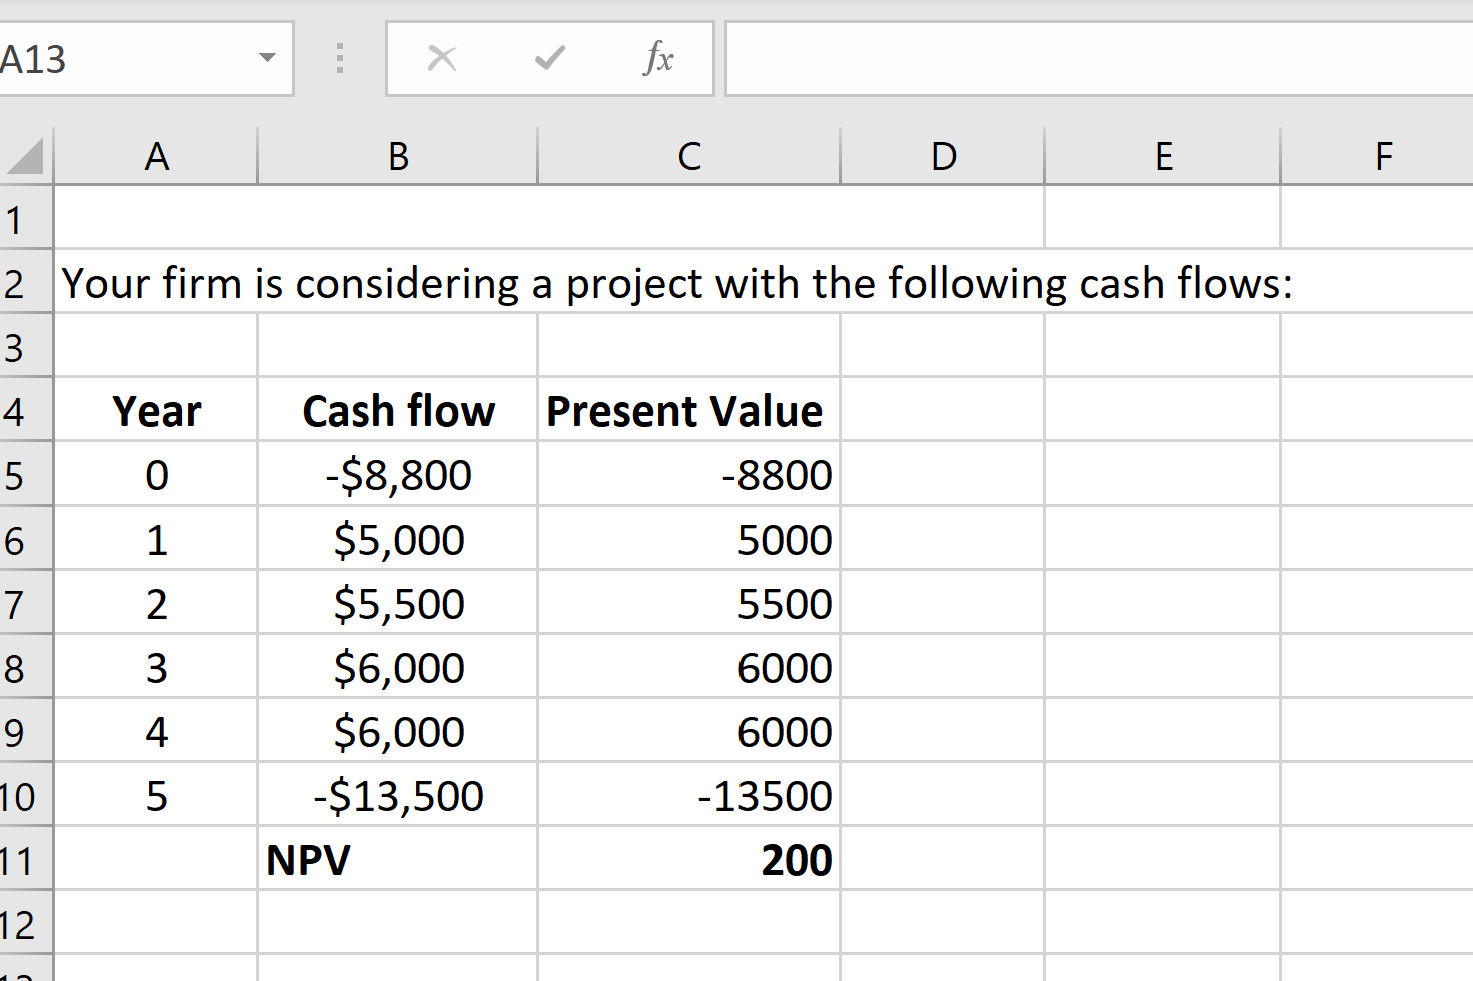Select the Year 0 cell
The image size is (1473, 981).
point(157,474)
